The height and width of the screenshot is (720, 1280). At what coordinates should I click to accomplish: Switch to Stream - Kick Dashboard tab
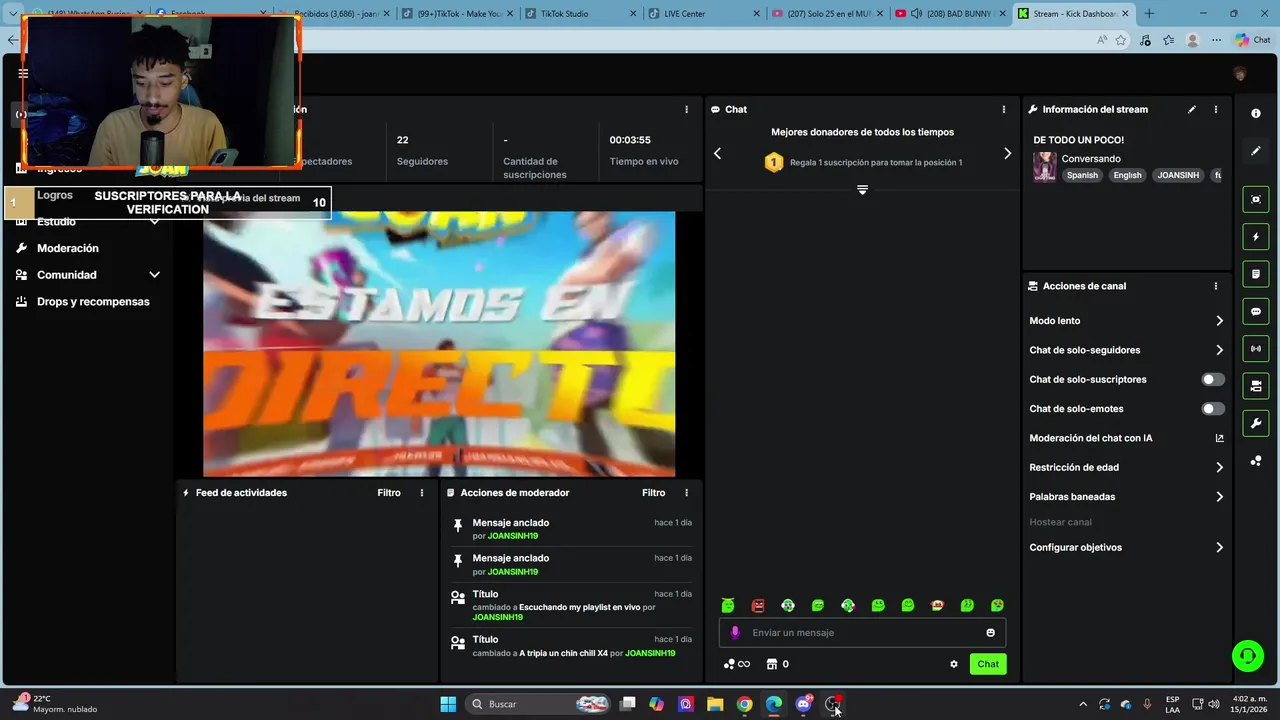click(x=1074, y=14)
